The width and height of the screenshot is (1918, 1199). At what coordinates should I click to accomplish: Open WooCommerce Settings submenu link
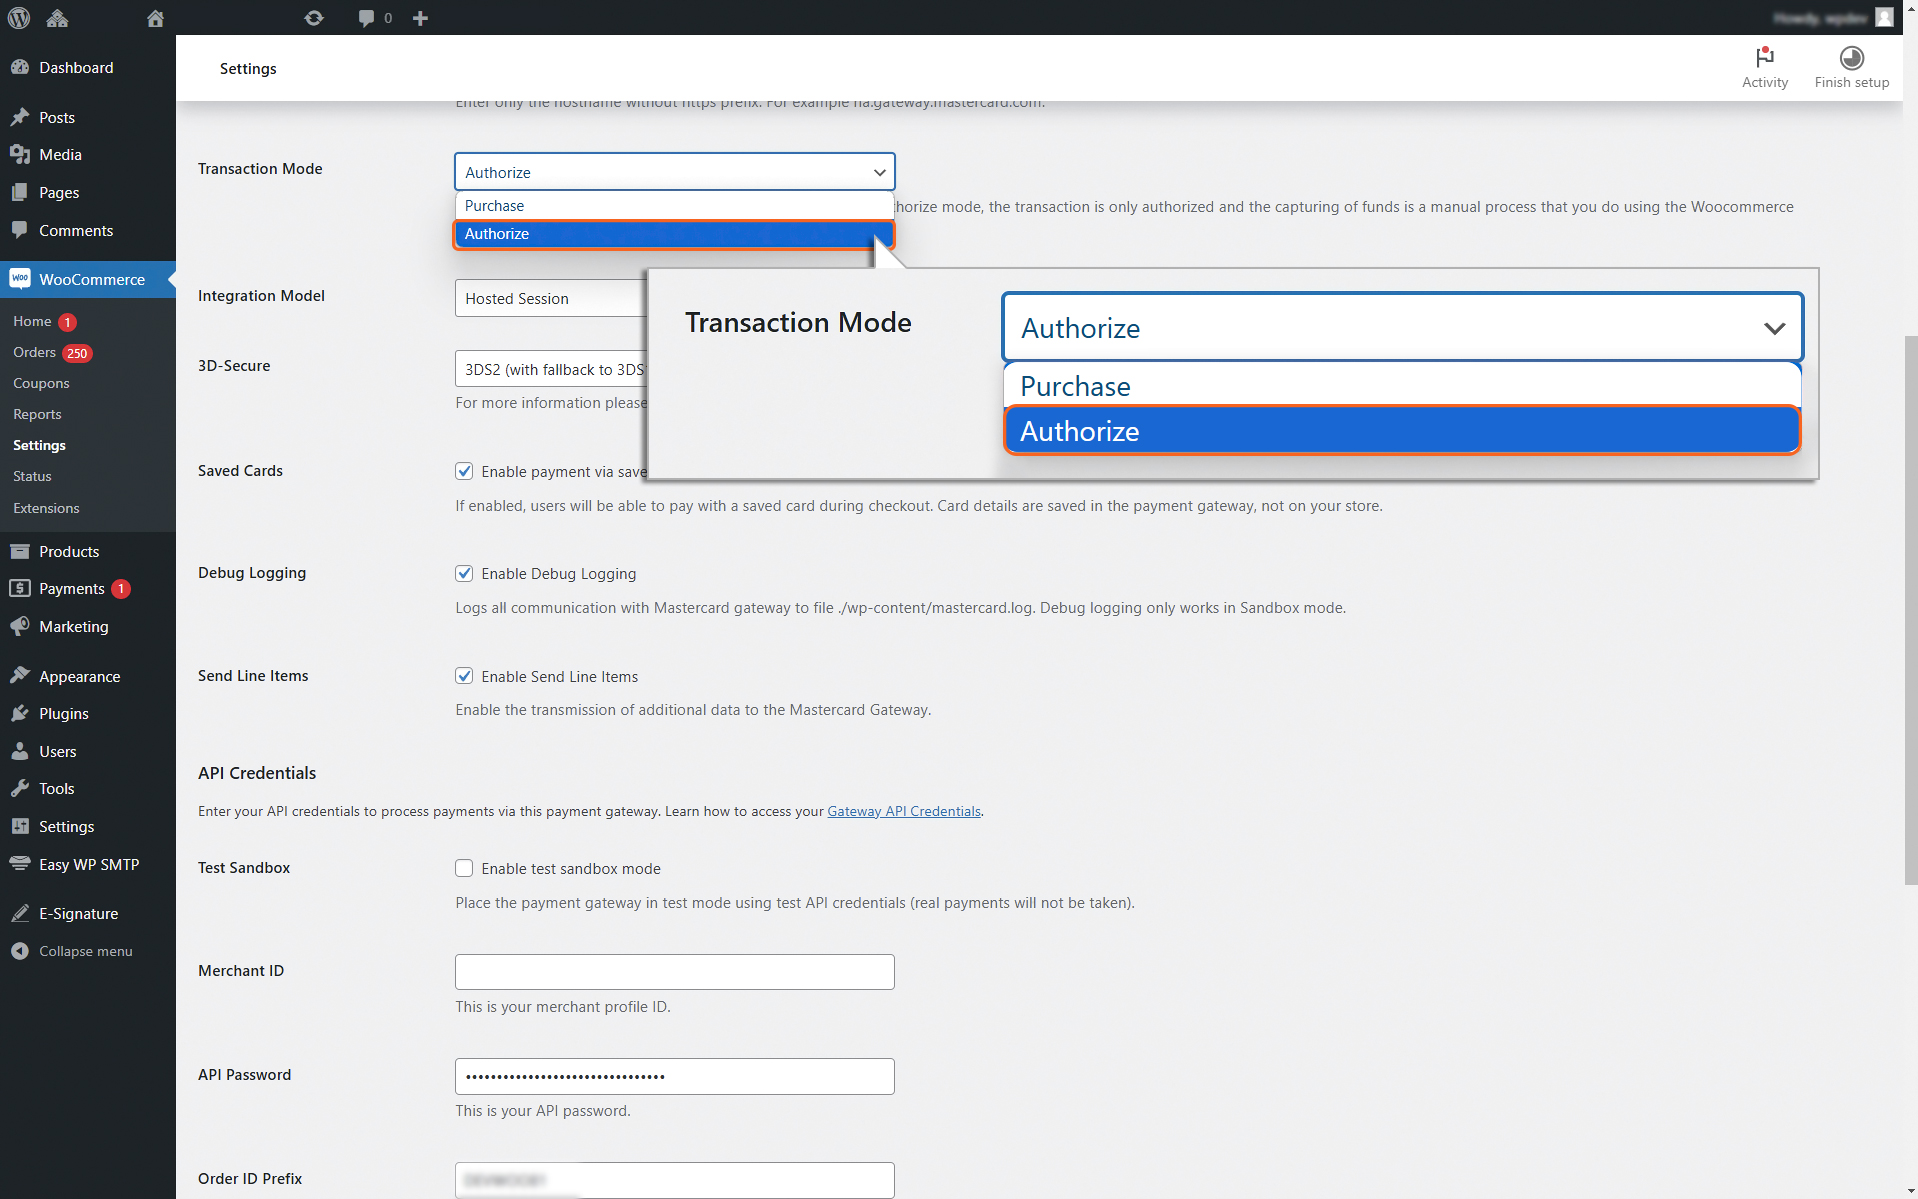pyautogui.click(x=39, y=445)
